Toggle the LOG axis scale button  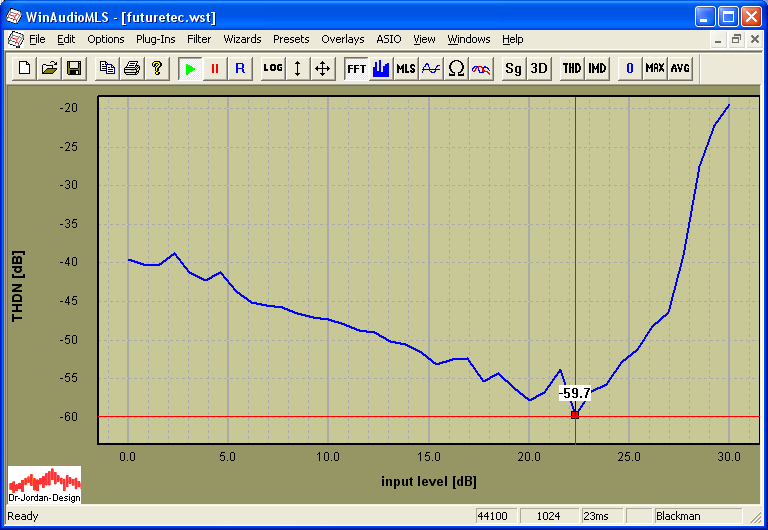coord(273,68)
